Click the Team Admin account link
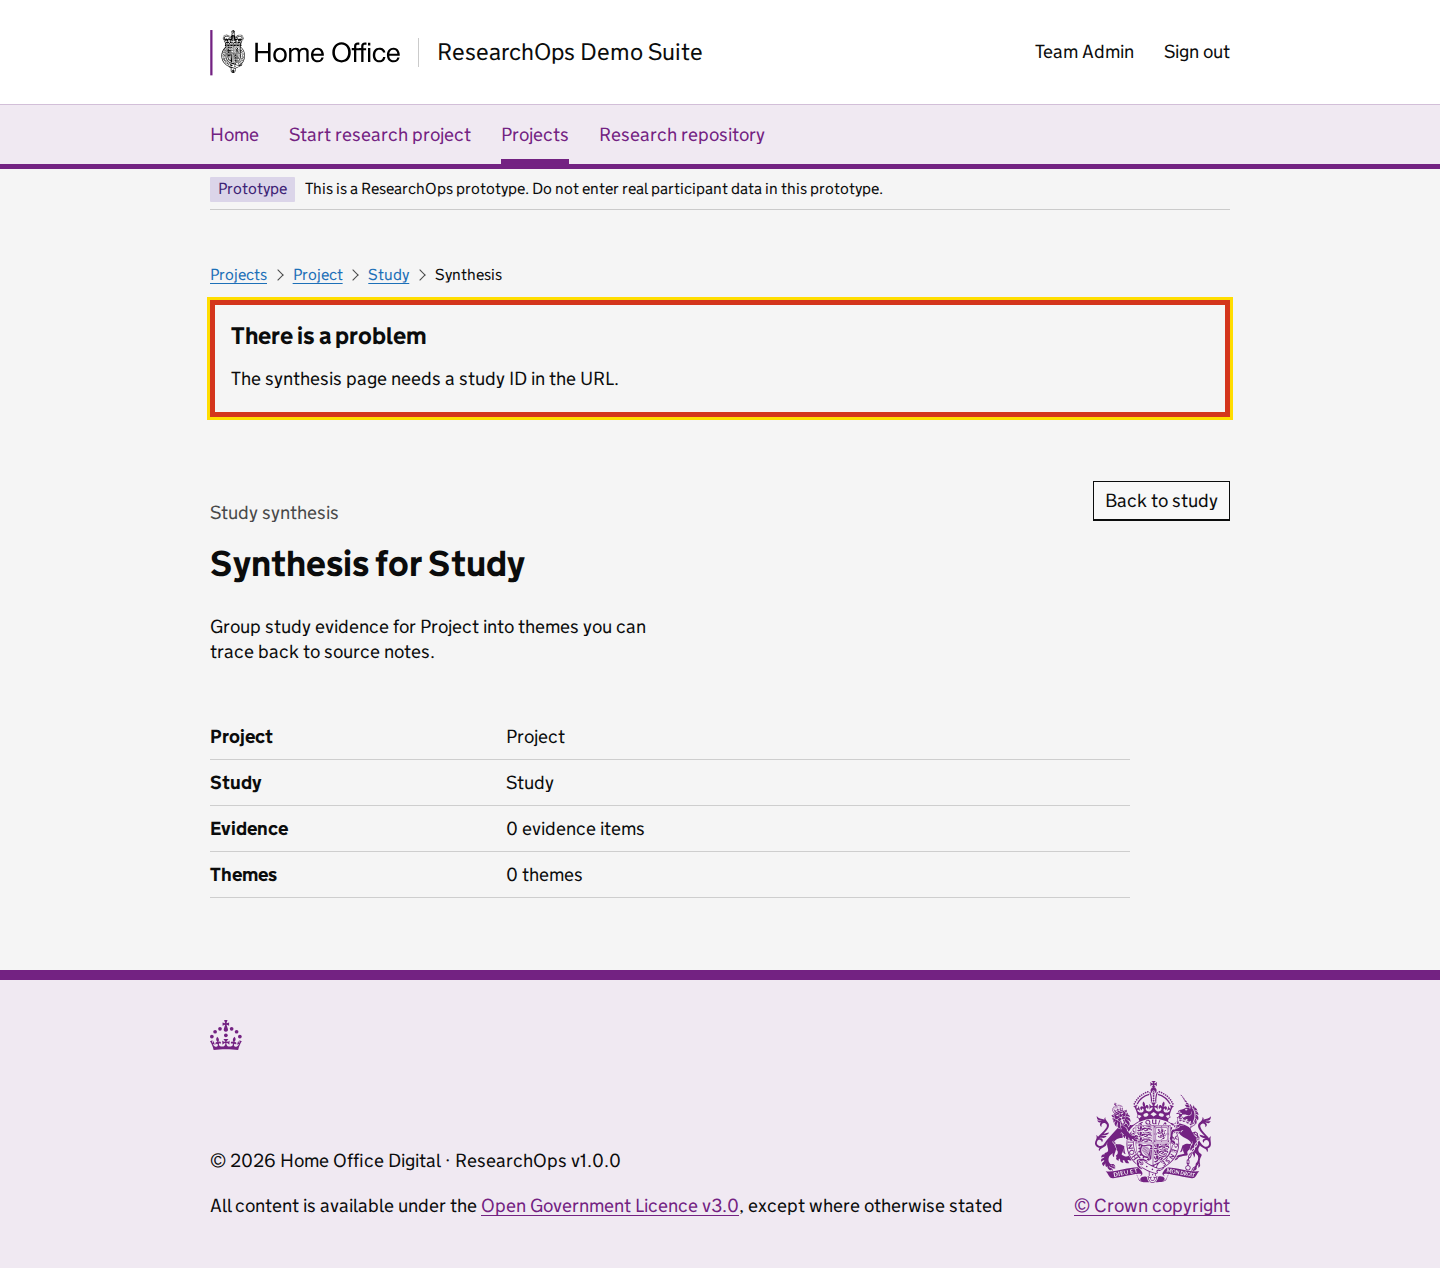 point(1084,52)
